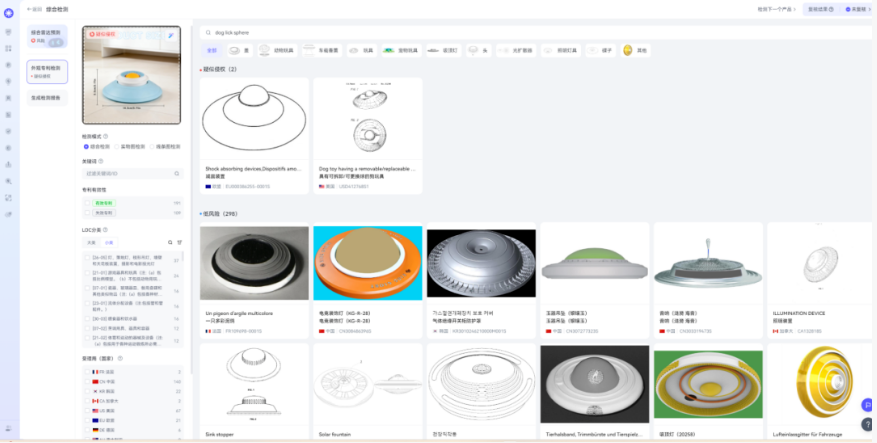Image resolution: width=877 pixels, height=443 pixels.
Task: Click the help icon next to LOC分类
Action: 105,229
